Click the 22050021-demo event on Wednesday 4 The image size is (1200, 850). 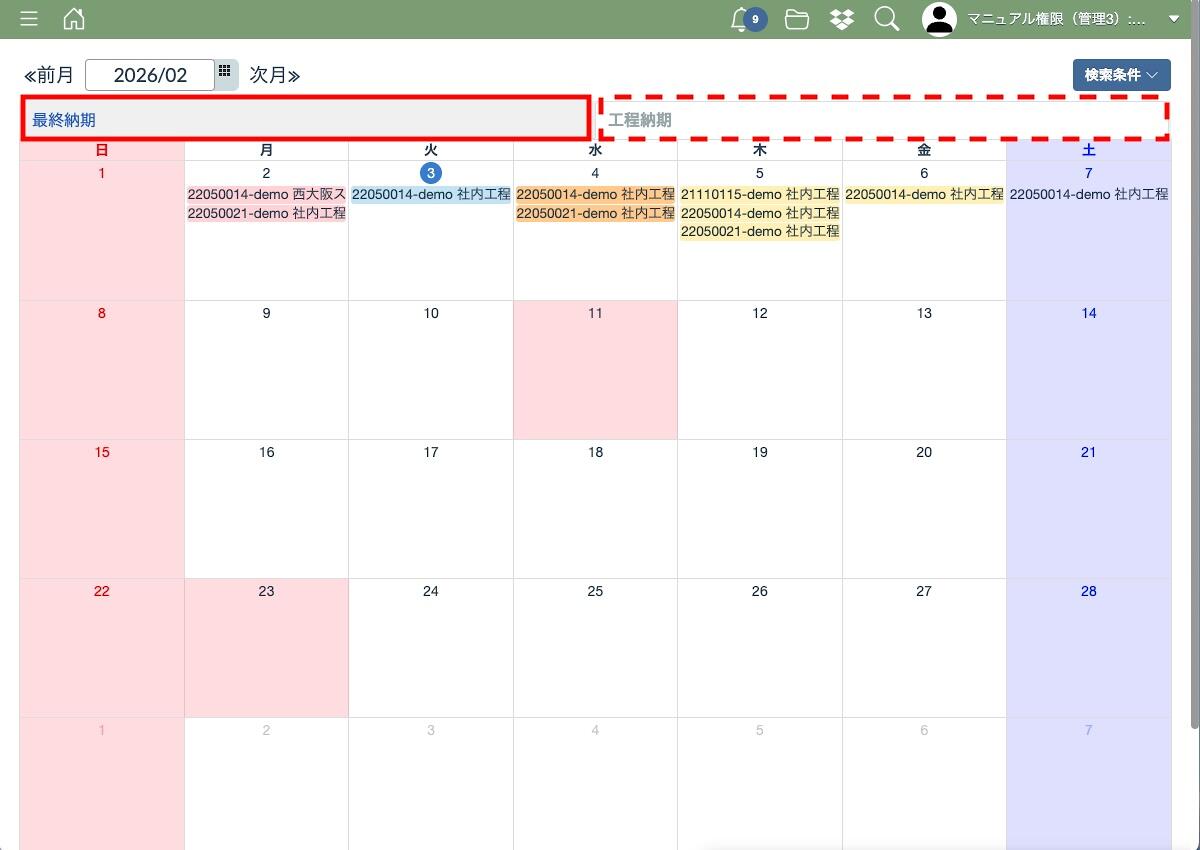click(595, 213)
